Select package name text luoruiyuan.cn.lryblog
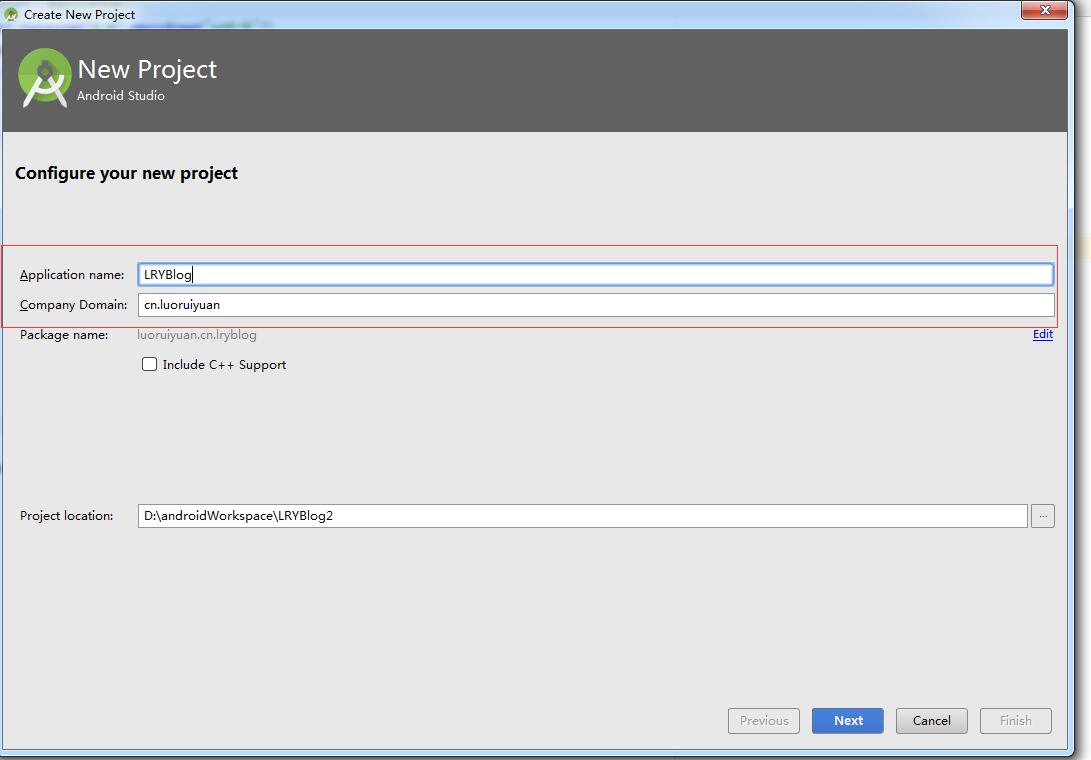This screenshot has width=1091, height=760. (x=197, y=335)
